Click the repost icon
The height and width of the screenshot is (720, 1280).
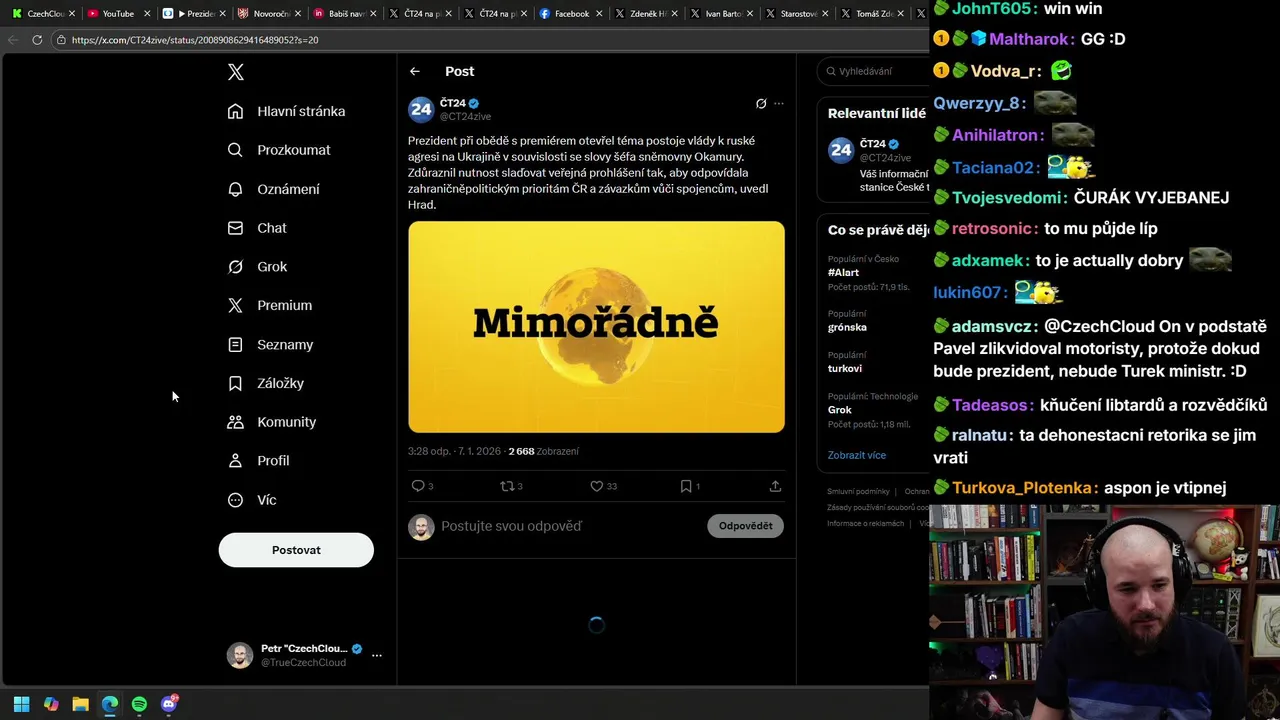click(x=507, y=486)
